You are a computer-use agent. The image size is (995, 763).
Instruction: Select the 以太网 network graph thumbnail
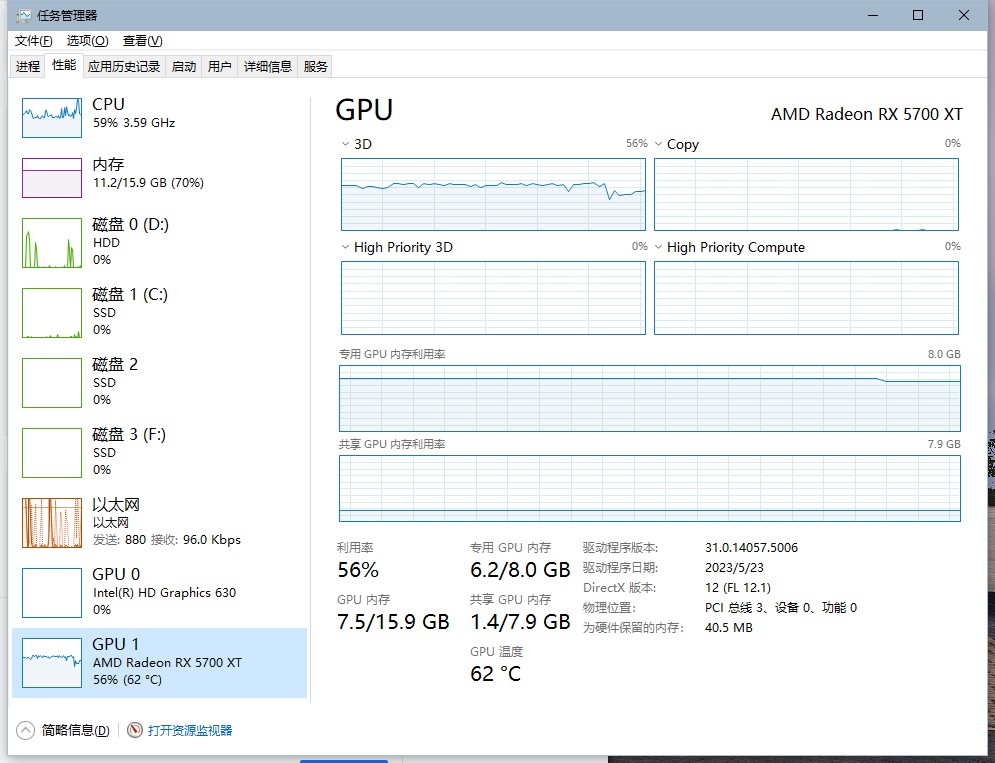click(52, 523)
